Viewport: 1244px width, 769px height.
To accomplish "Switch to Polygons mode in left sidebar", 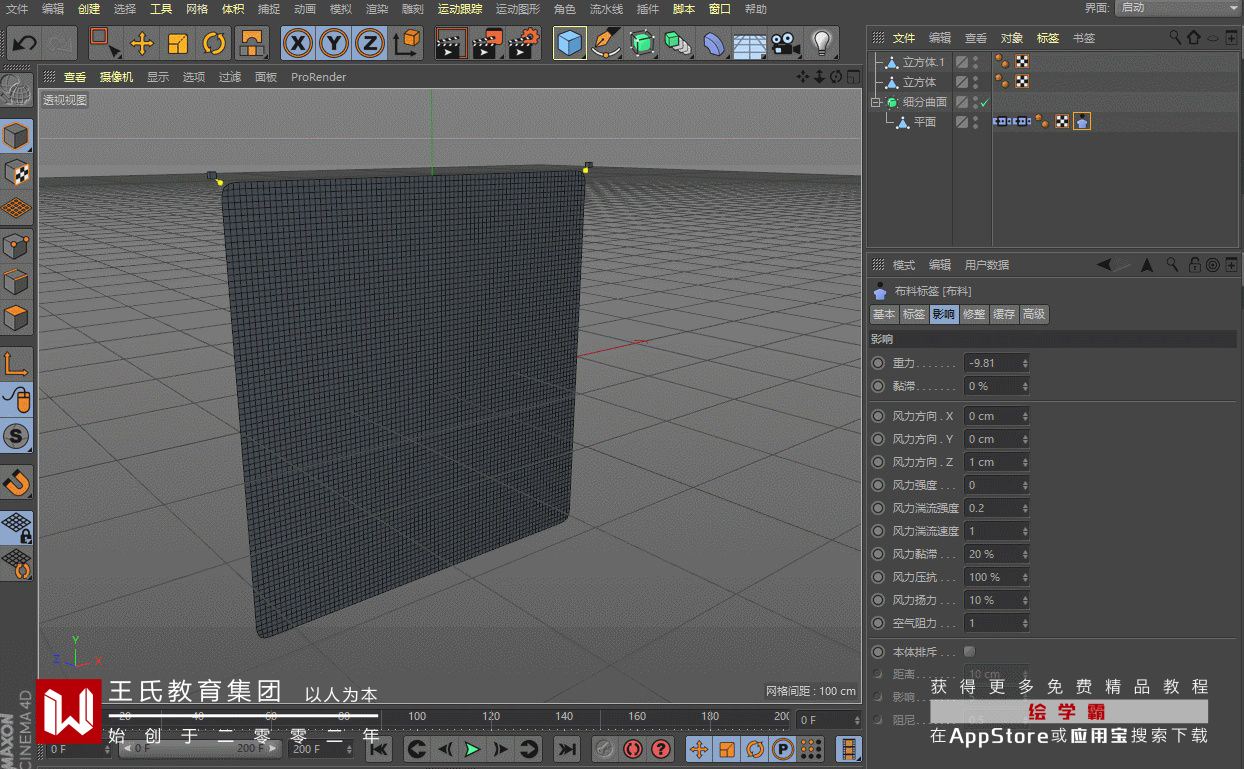I will click(x=16, y=320).
